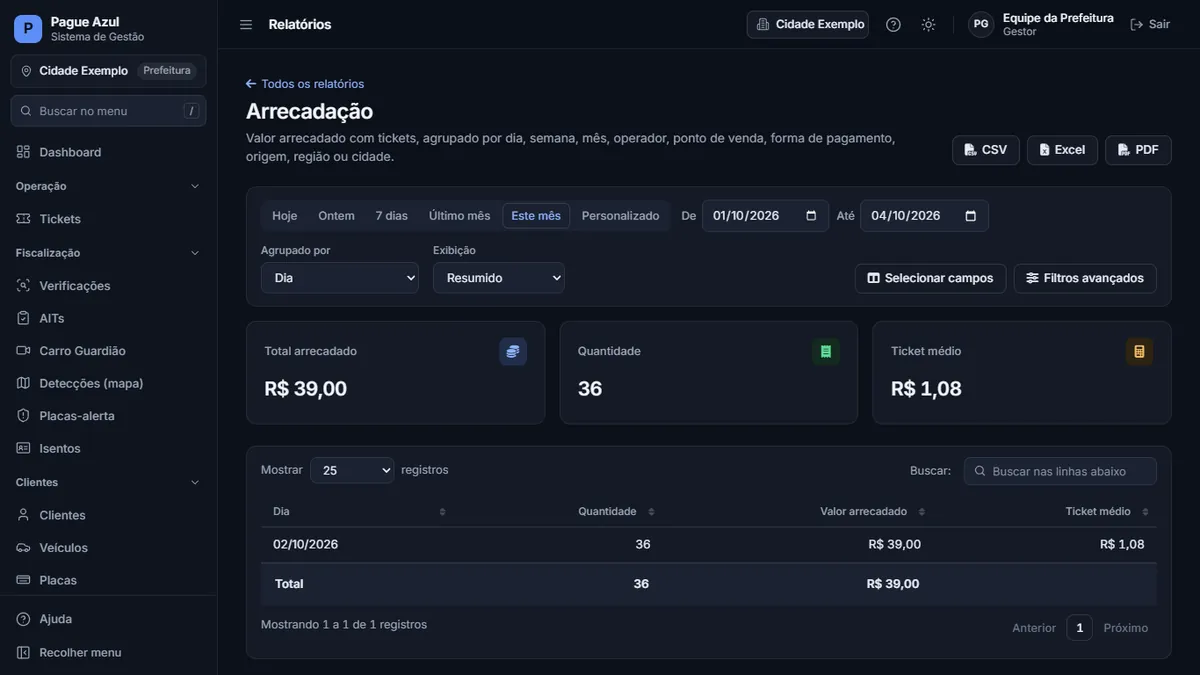Open the Exibição Resumido dropdown
Image resolution: width=1200 pixels, height=675 pixels.
pos(499,278)
